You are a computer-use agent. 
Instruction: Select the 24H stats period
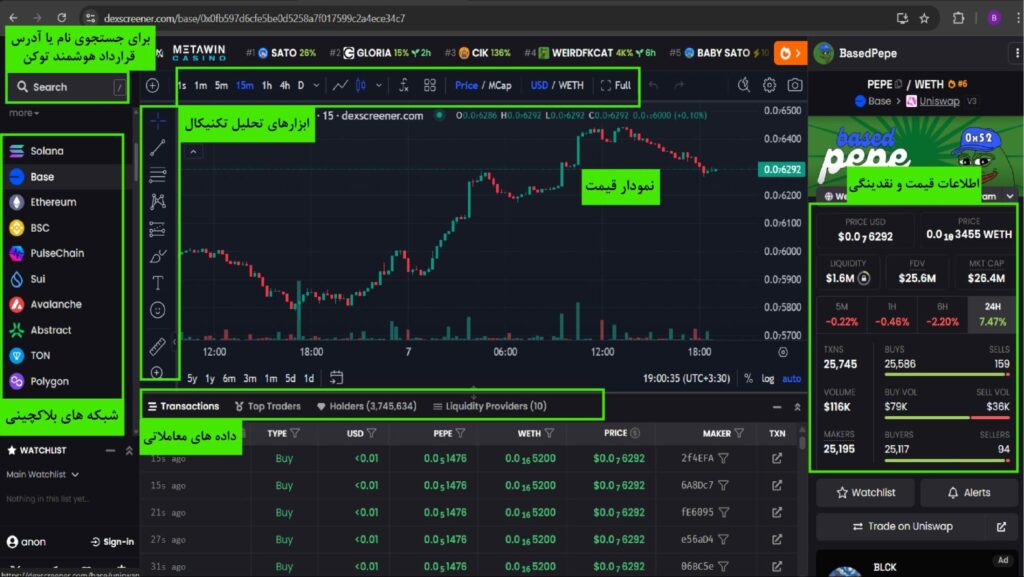tap(992, 314)
